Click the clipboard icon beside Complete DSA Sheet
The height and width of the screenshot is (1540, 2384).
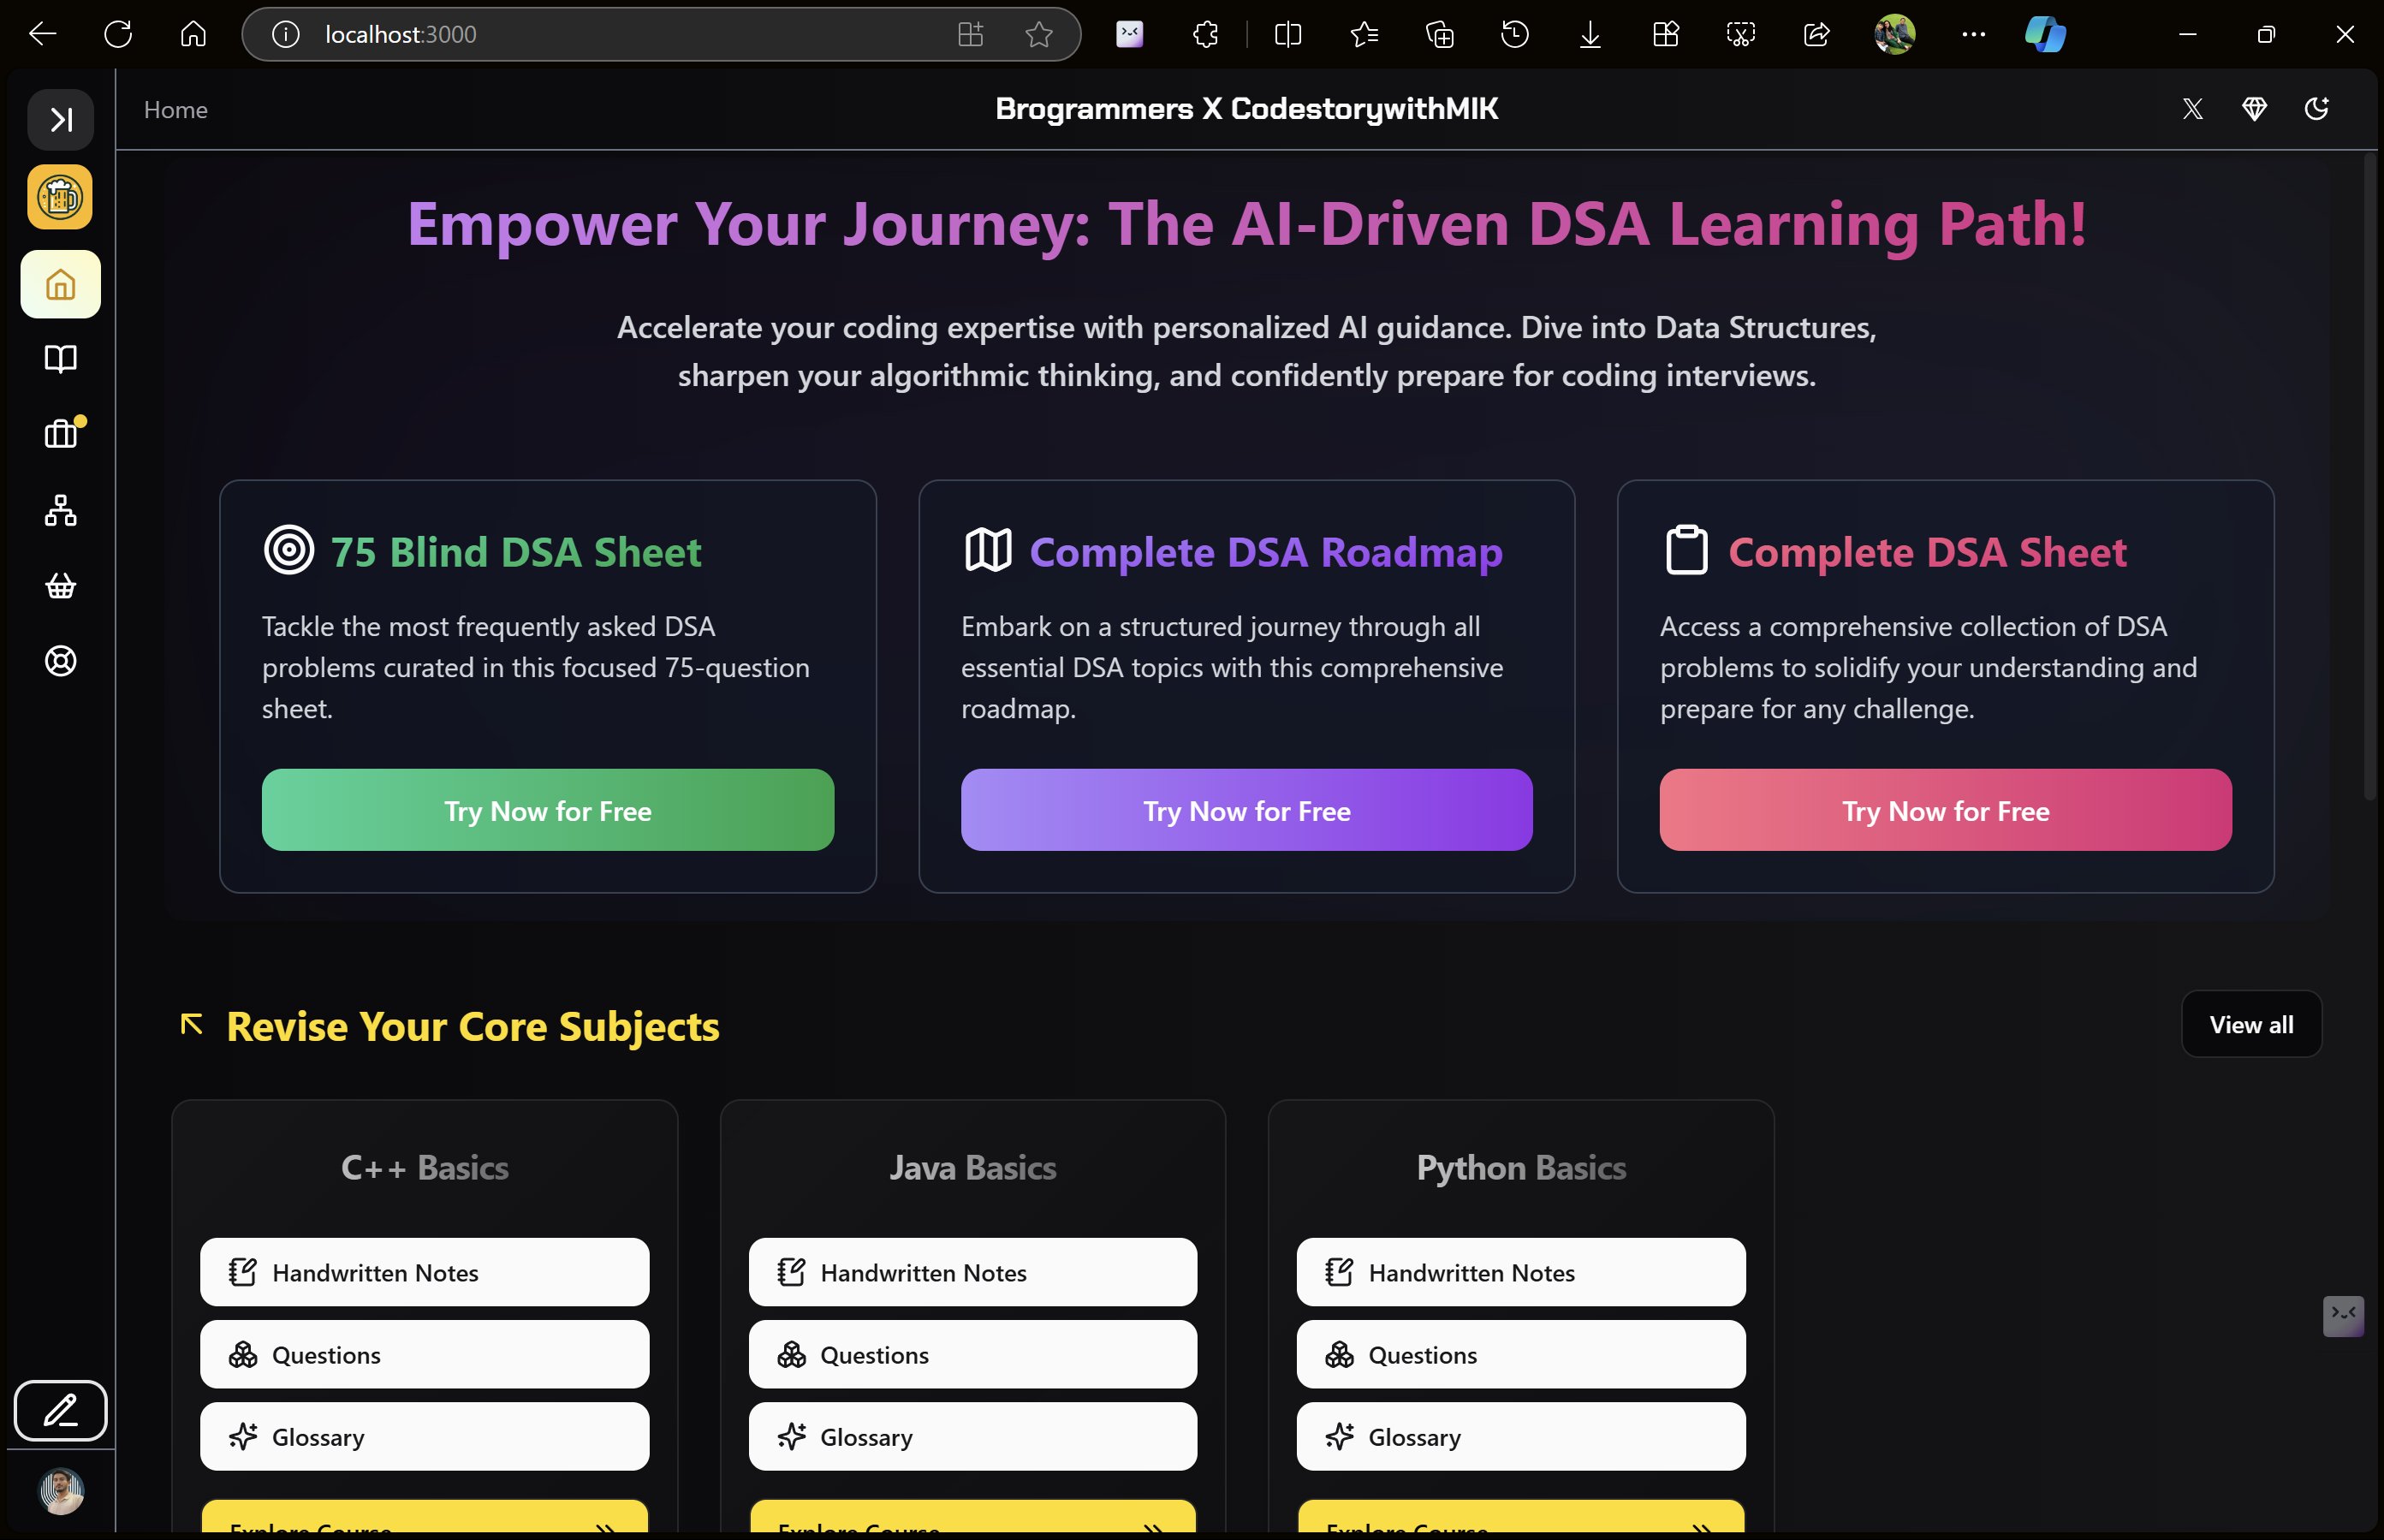pos(1686,550)
